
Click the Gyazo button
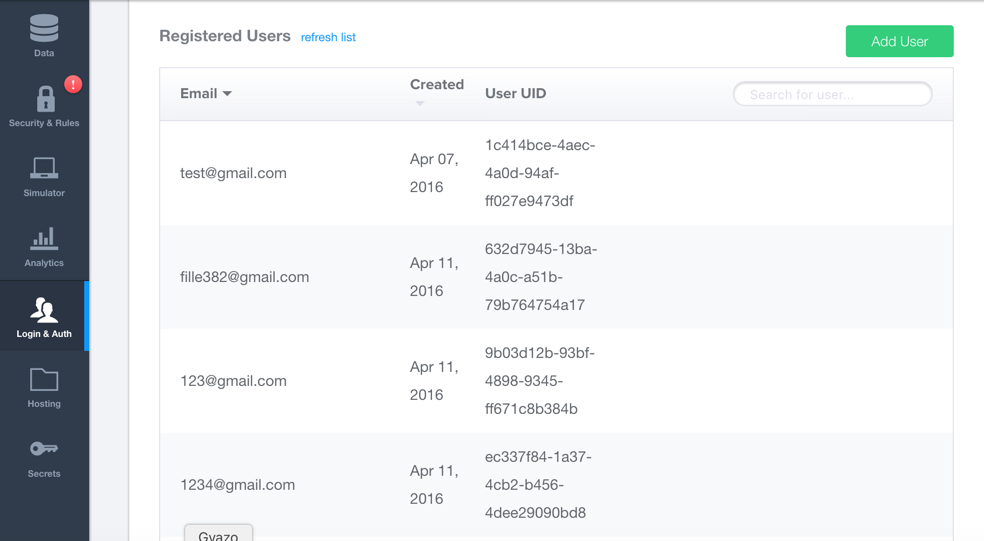tap(218, 534)
